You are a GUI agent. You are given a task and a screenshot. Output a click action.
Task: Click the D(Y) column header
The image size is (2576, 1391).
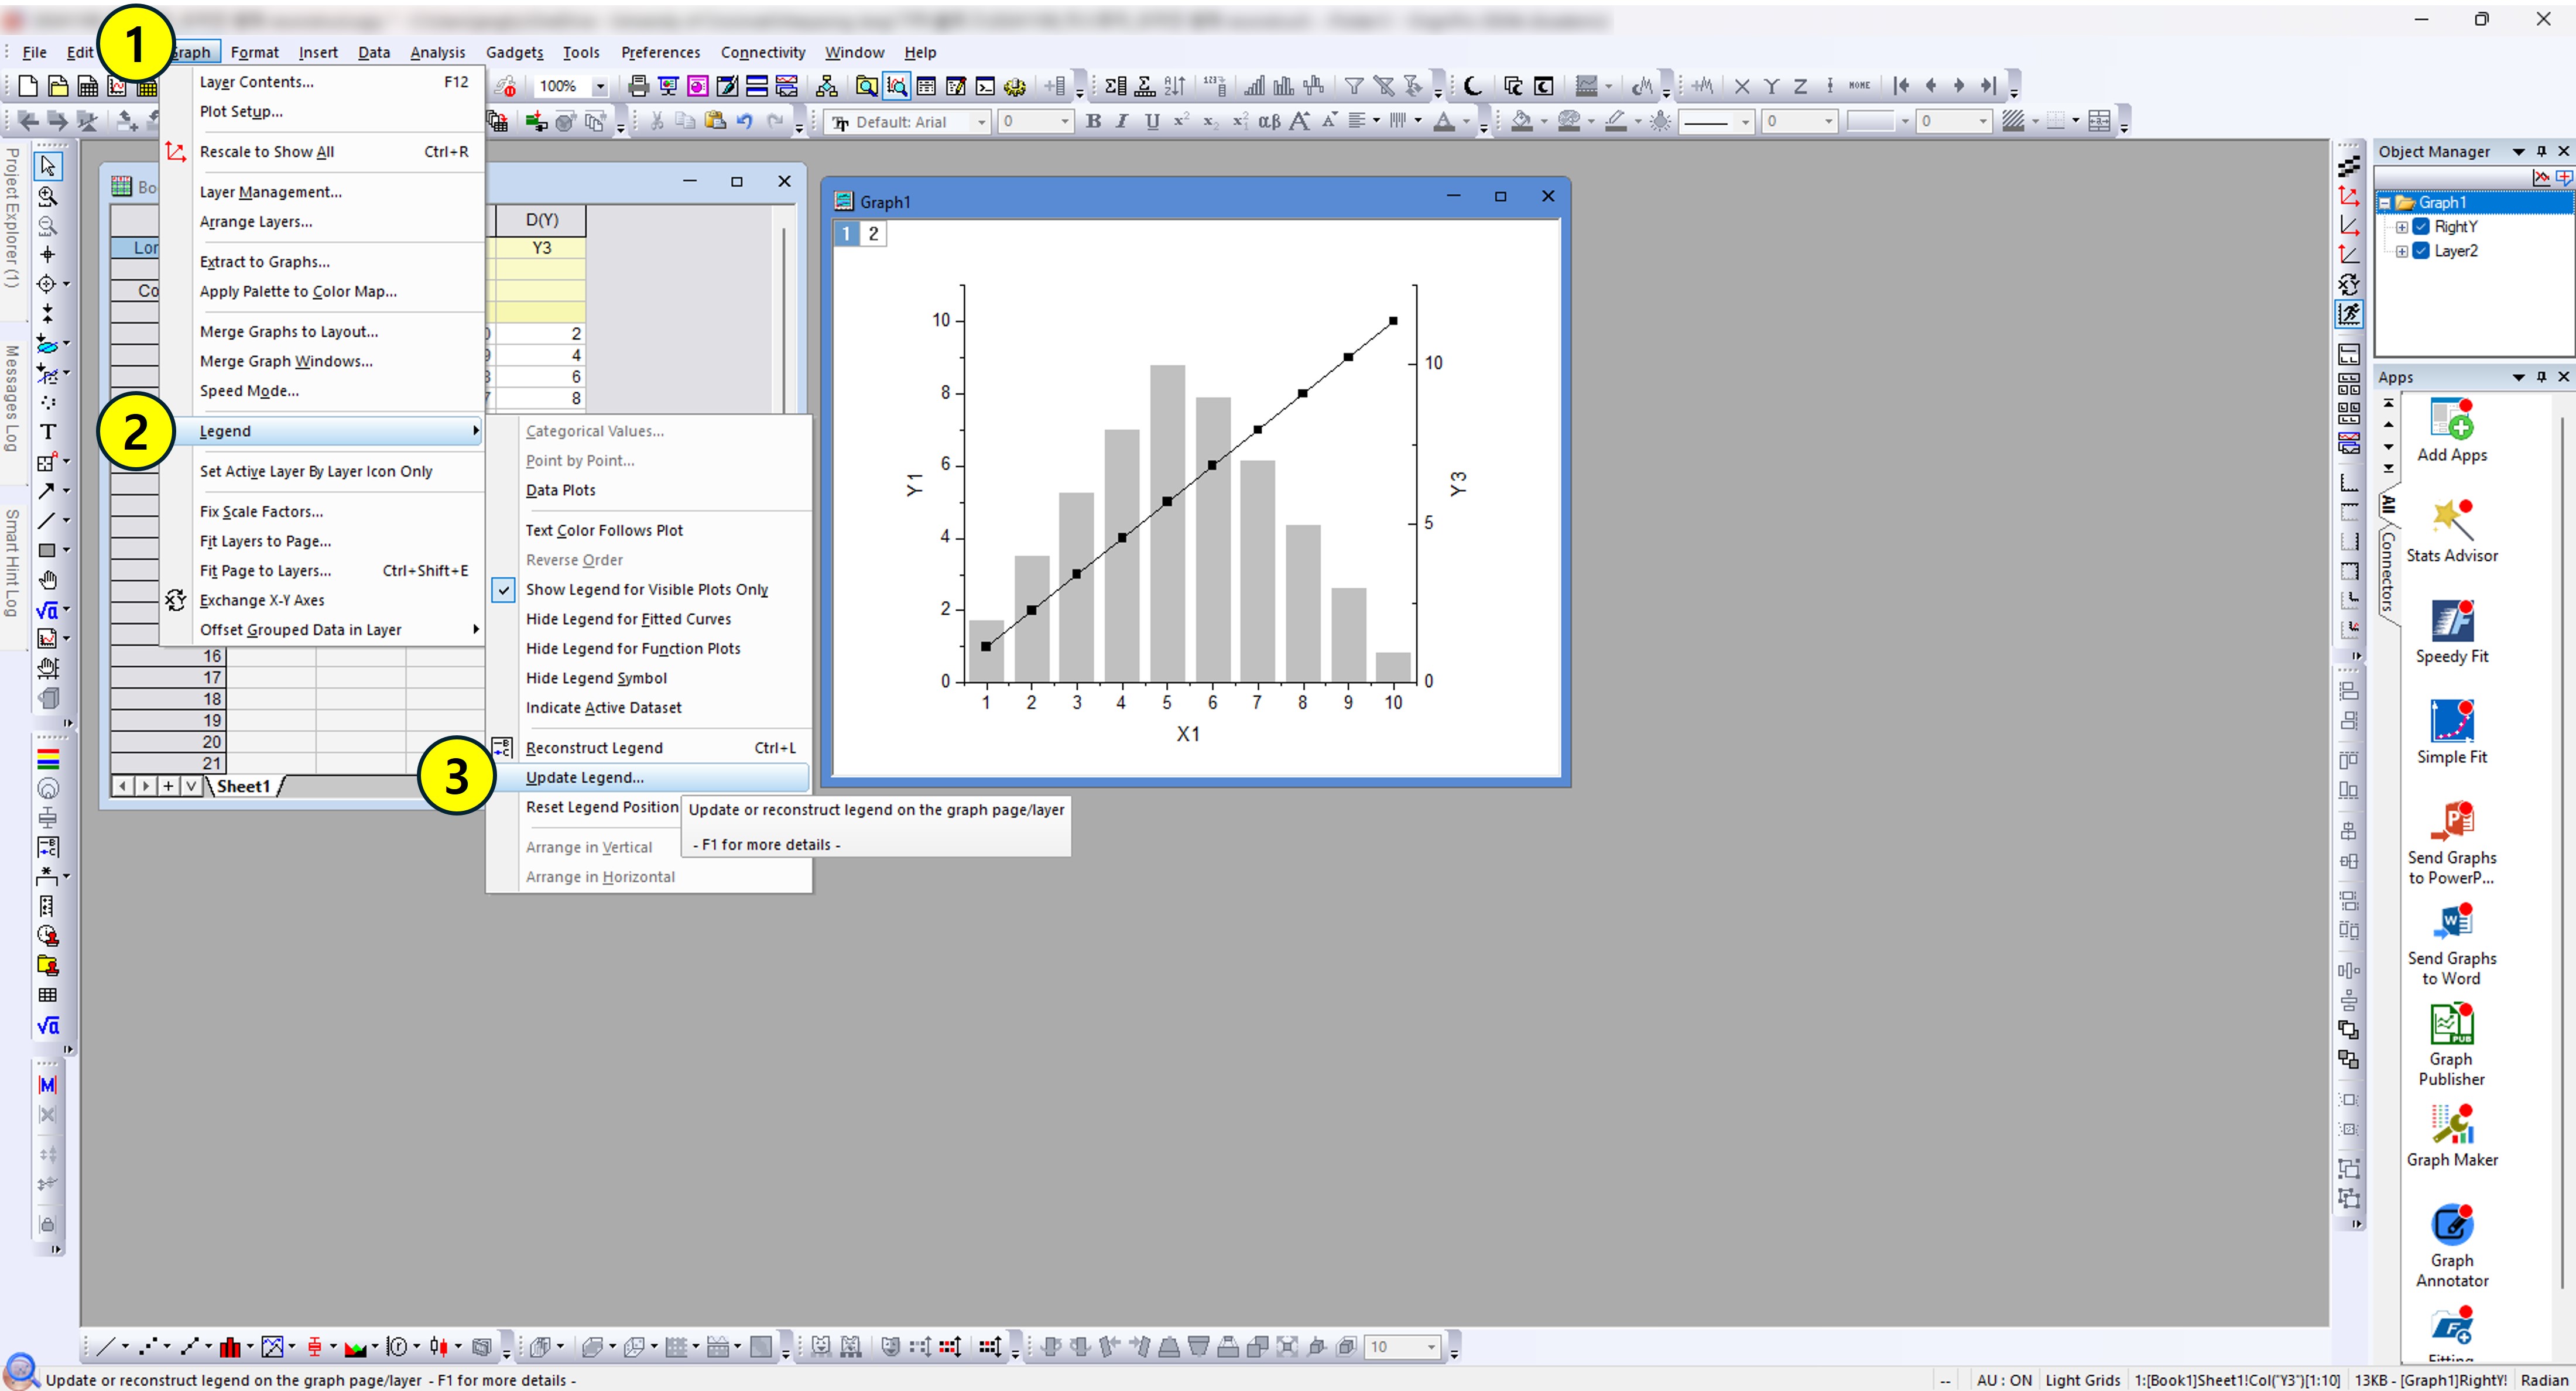click(541, 220)
